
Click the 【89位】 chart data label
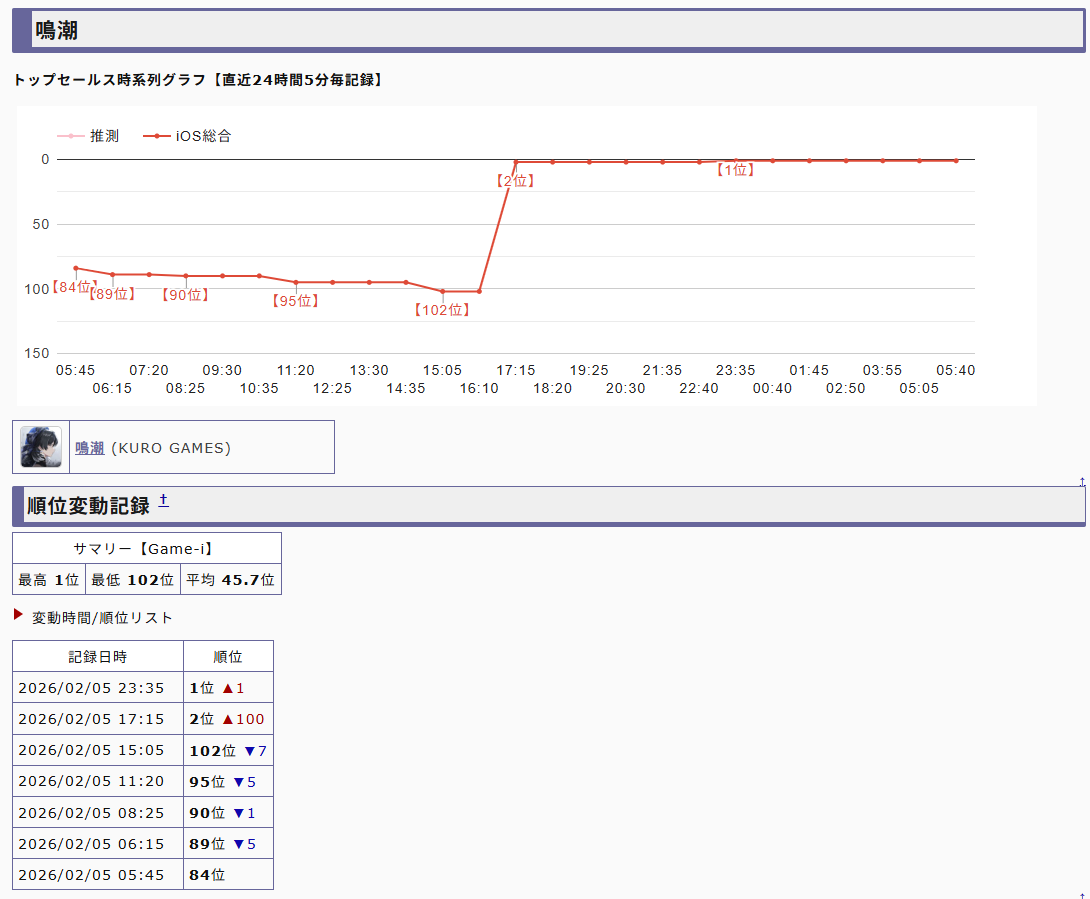click(112, 294)
